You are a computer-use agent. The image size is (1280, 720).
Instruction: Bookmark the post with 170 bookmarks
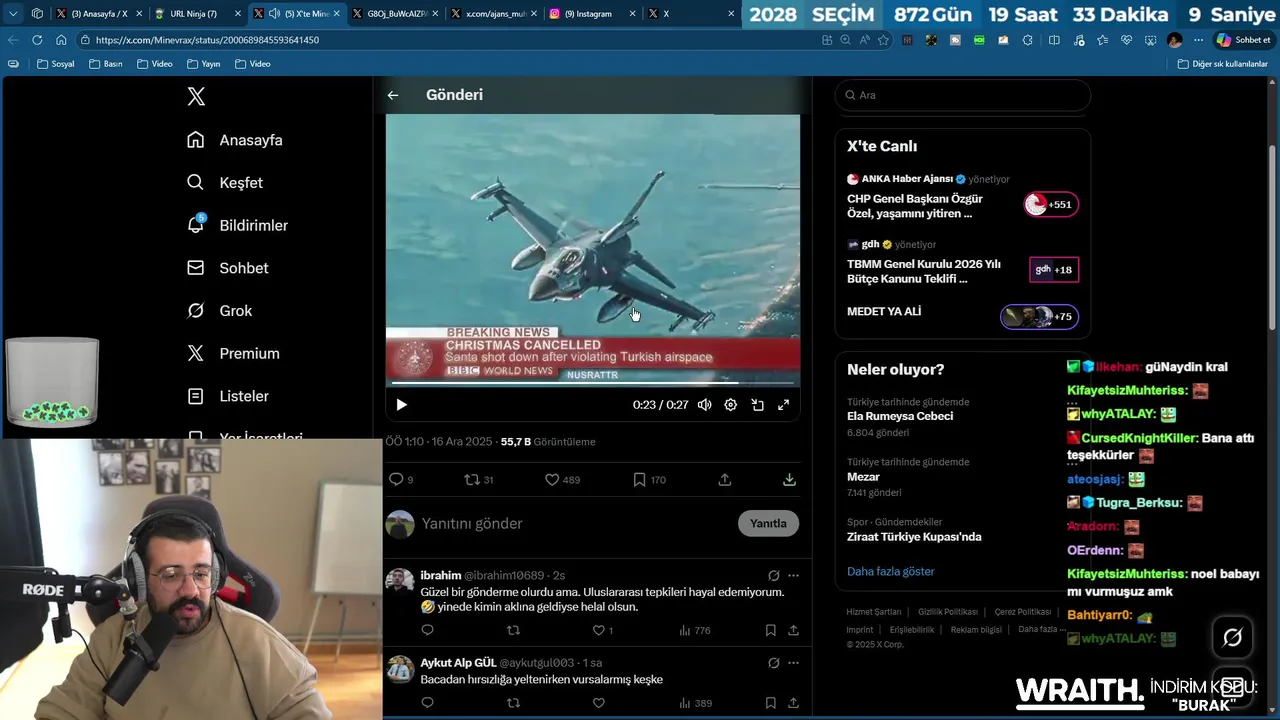[x=649, y=480]
